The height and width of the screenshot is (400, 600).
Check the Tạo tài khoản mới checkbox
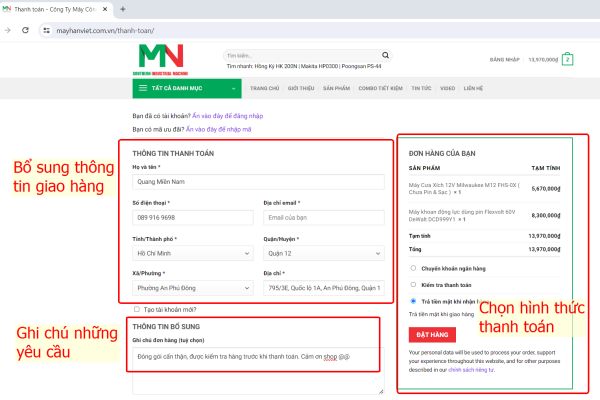[x=136, y=310]
